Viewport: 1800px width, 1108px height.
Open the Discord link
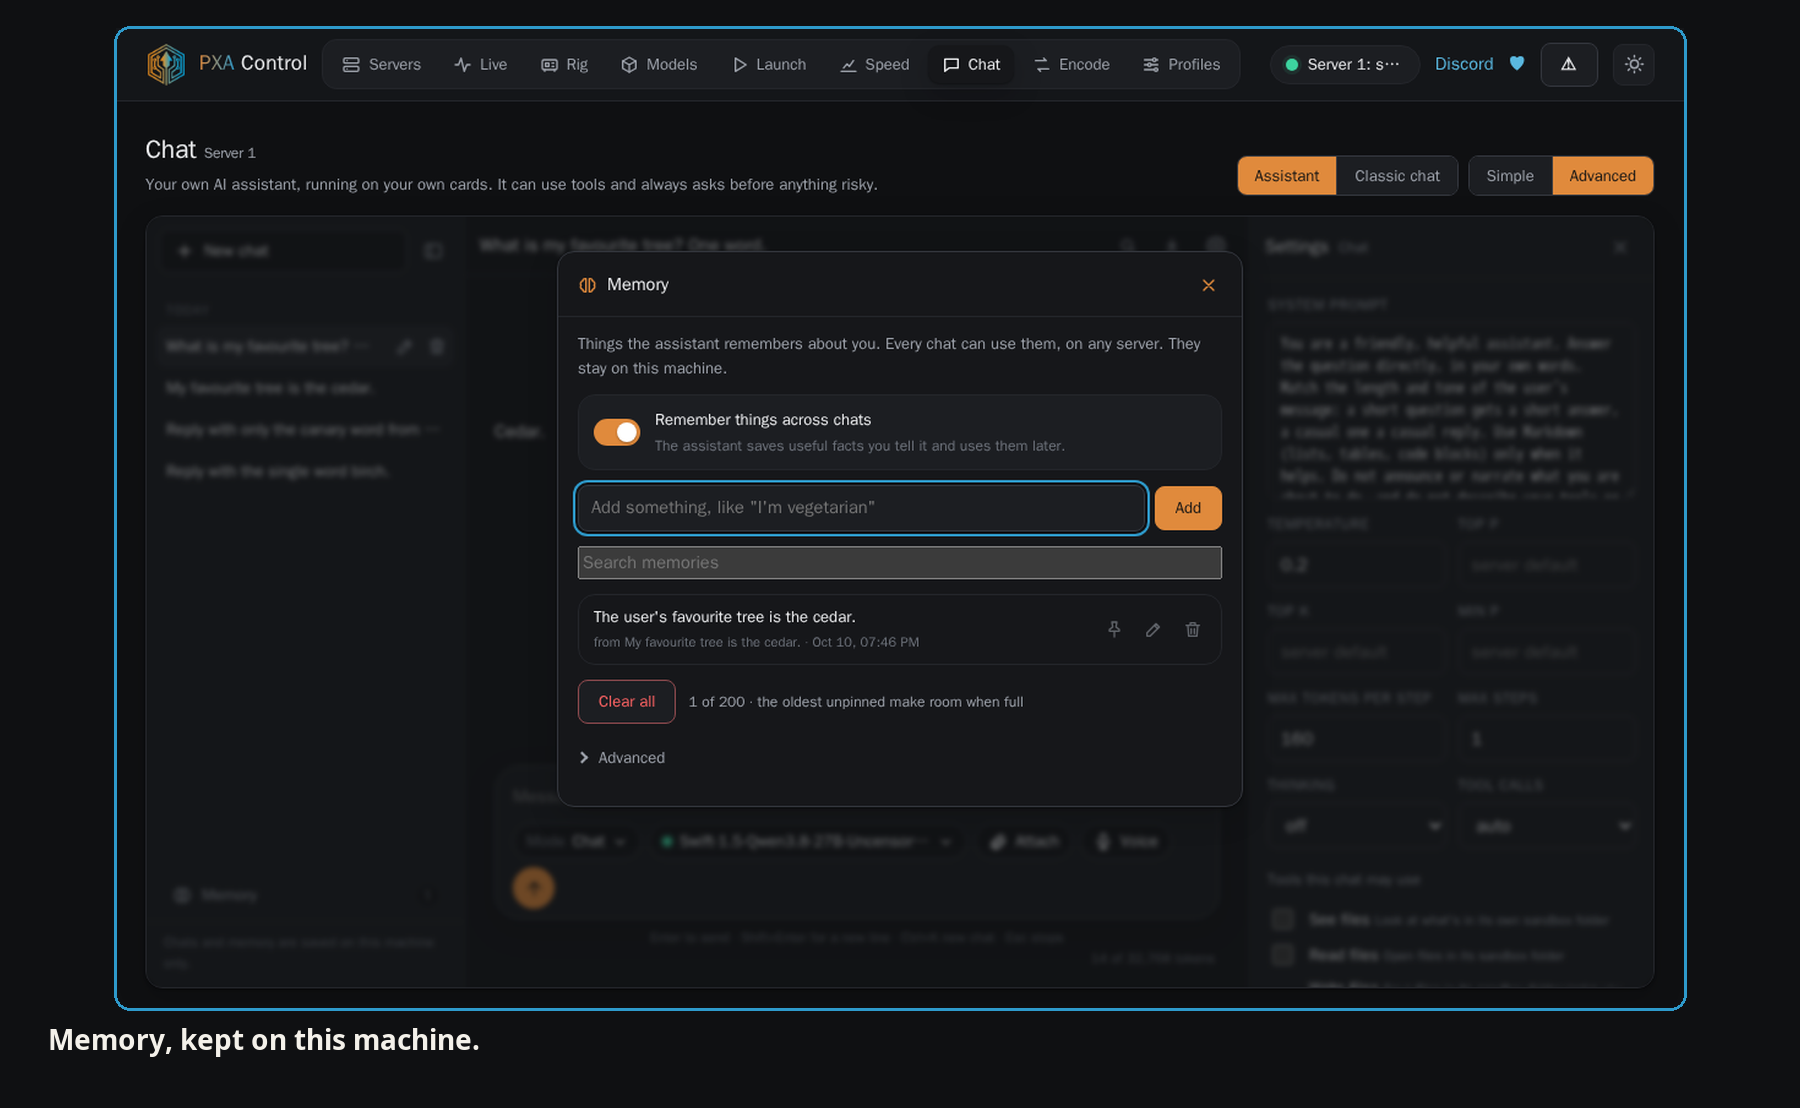[x=1464, y=64]
